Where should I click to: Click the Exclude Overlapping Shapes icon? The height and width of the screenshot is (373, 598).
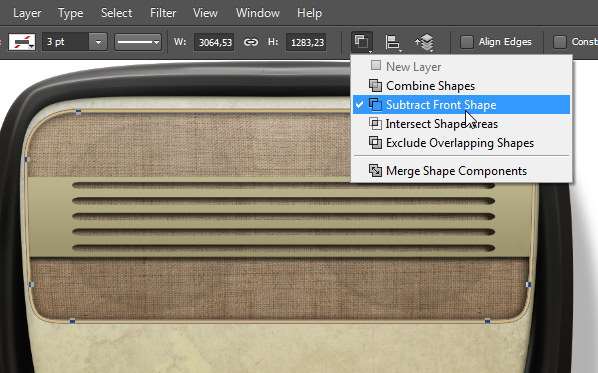(375, 143)
